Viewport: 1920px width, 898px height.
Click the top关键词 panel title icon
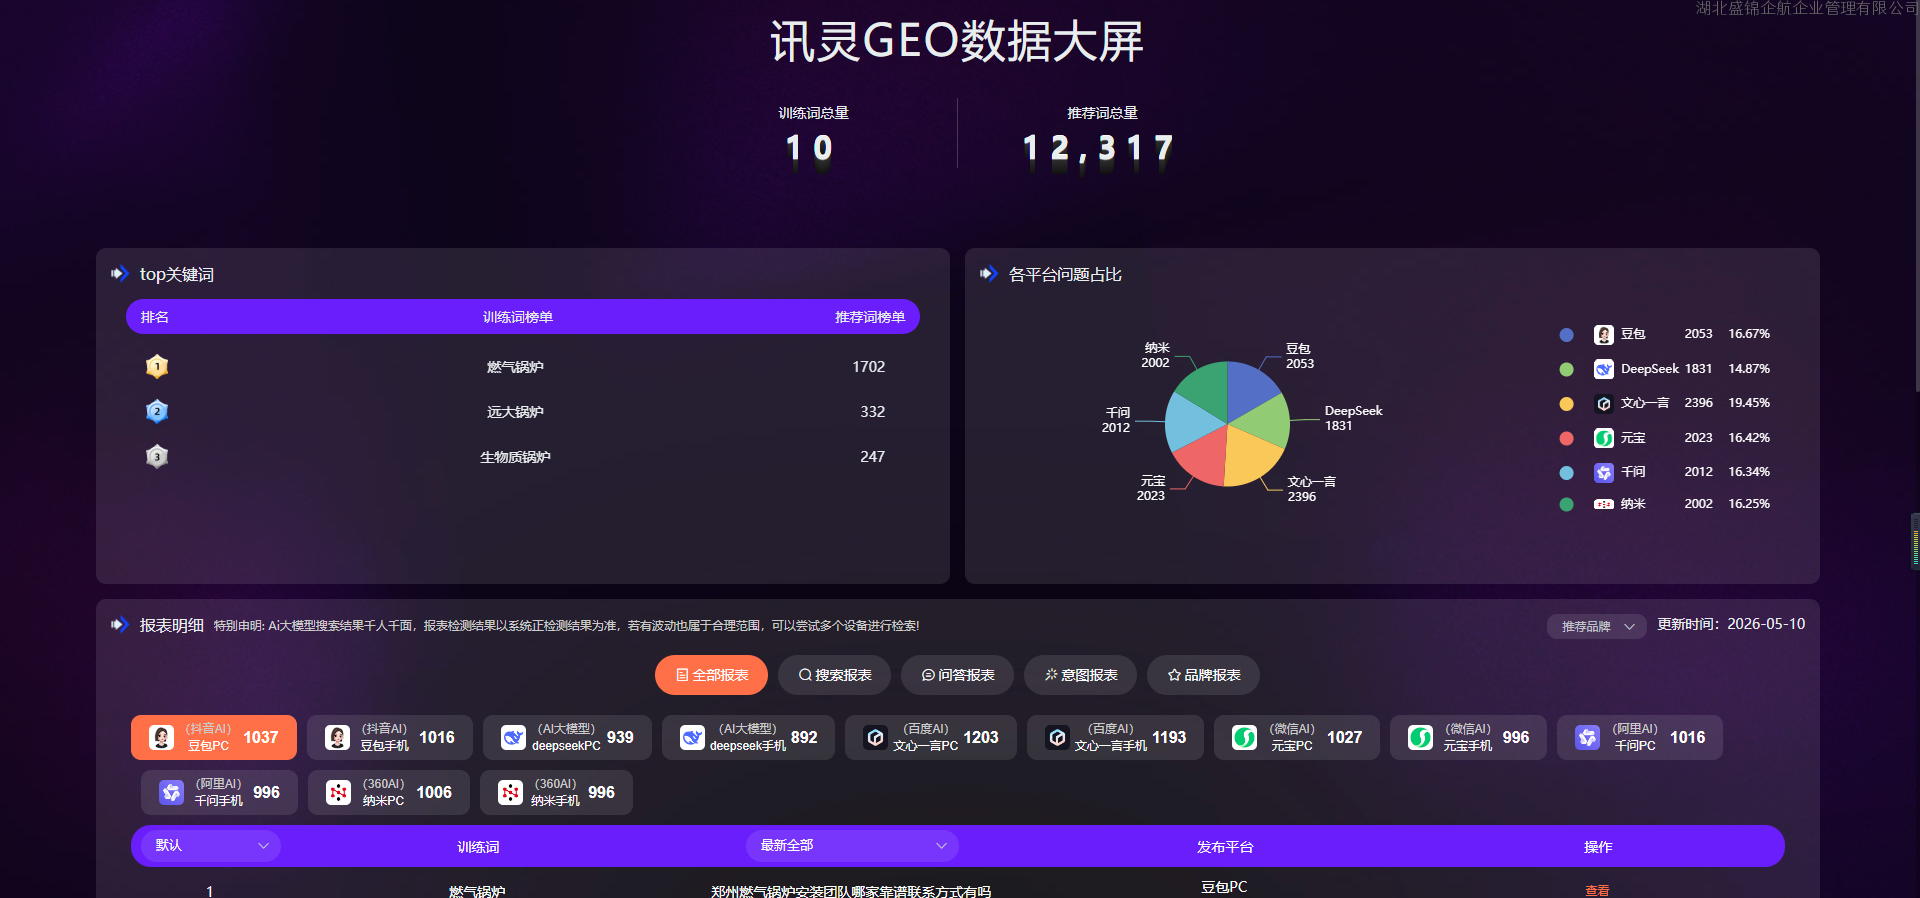120,274
